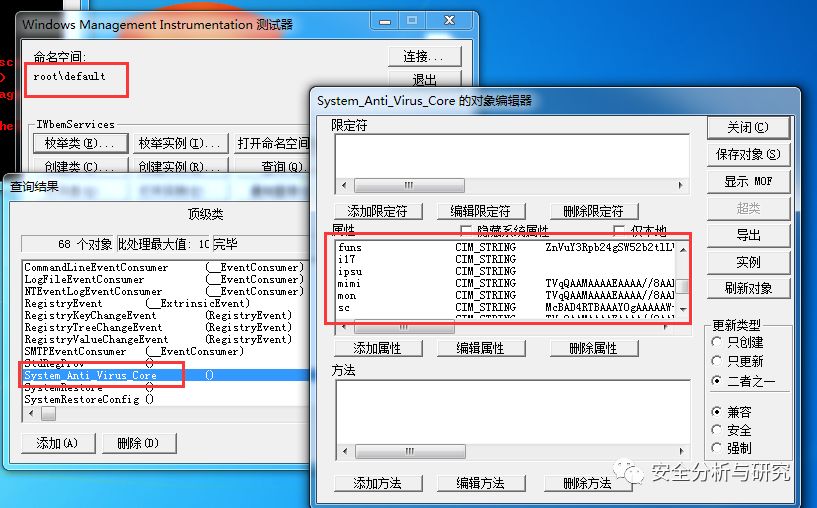Select RegistryTreeChangeEvent class row
The image size is (817, 508).
pos(166,327)
